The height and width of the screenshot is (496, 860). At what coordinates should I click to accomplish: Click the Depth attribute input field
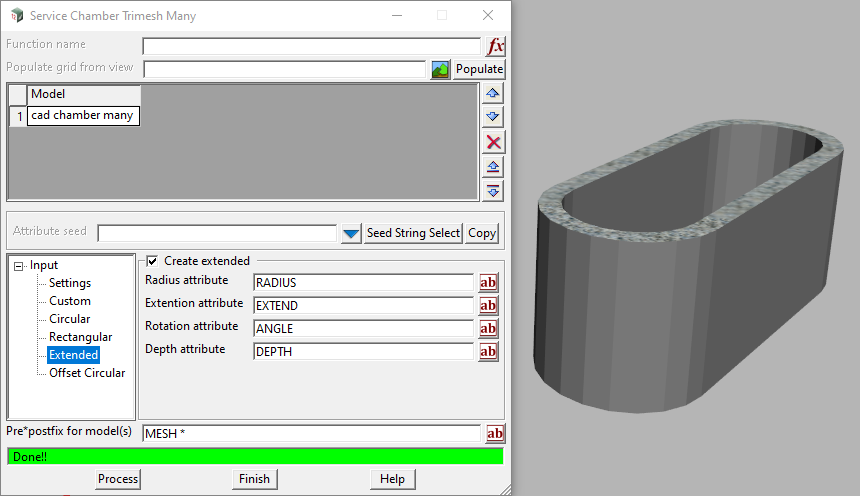(x=363, y=352)
